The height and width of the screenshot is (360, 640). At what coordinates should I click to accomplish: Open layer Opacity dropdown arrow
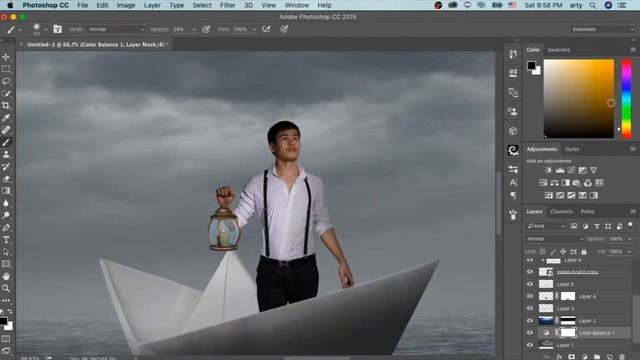[629, 239]
